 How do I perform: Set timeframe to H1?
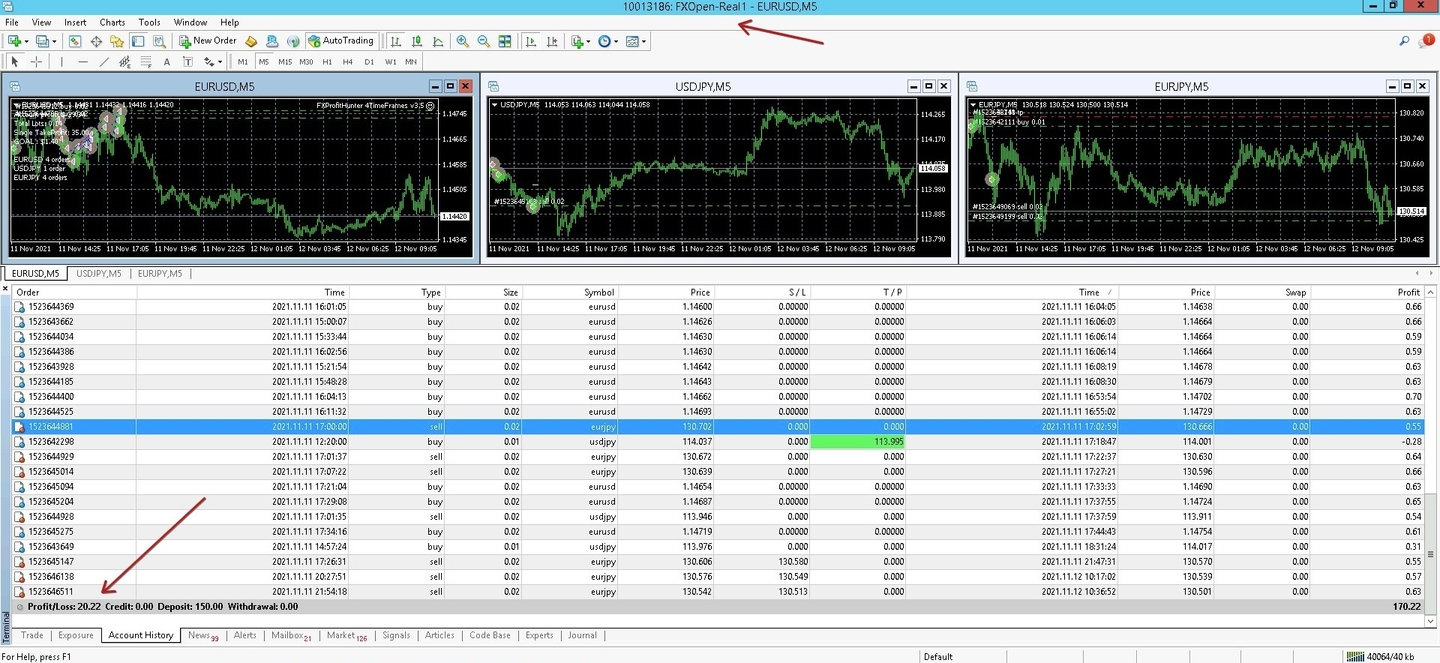pos(327,62)
